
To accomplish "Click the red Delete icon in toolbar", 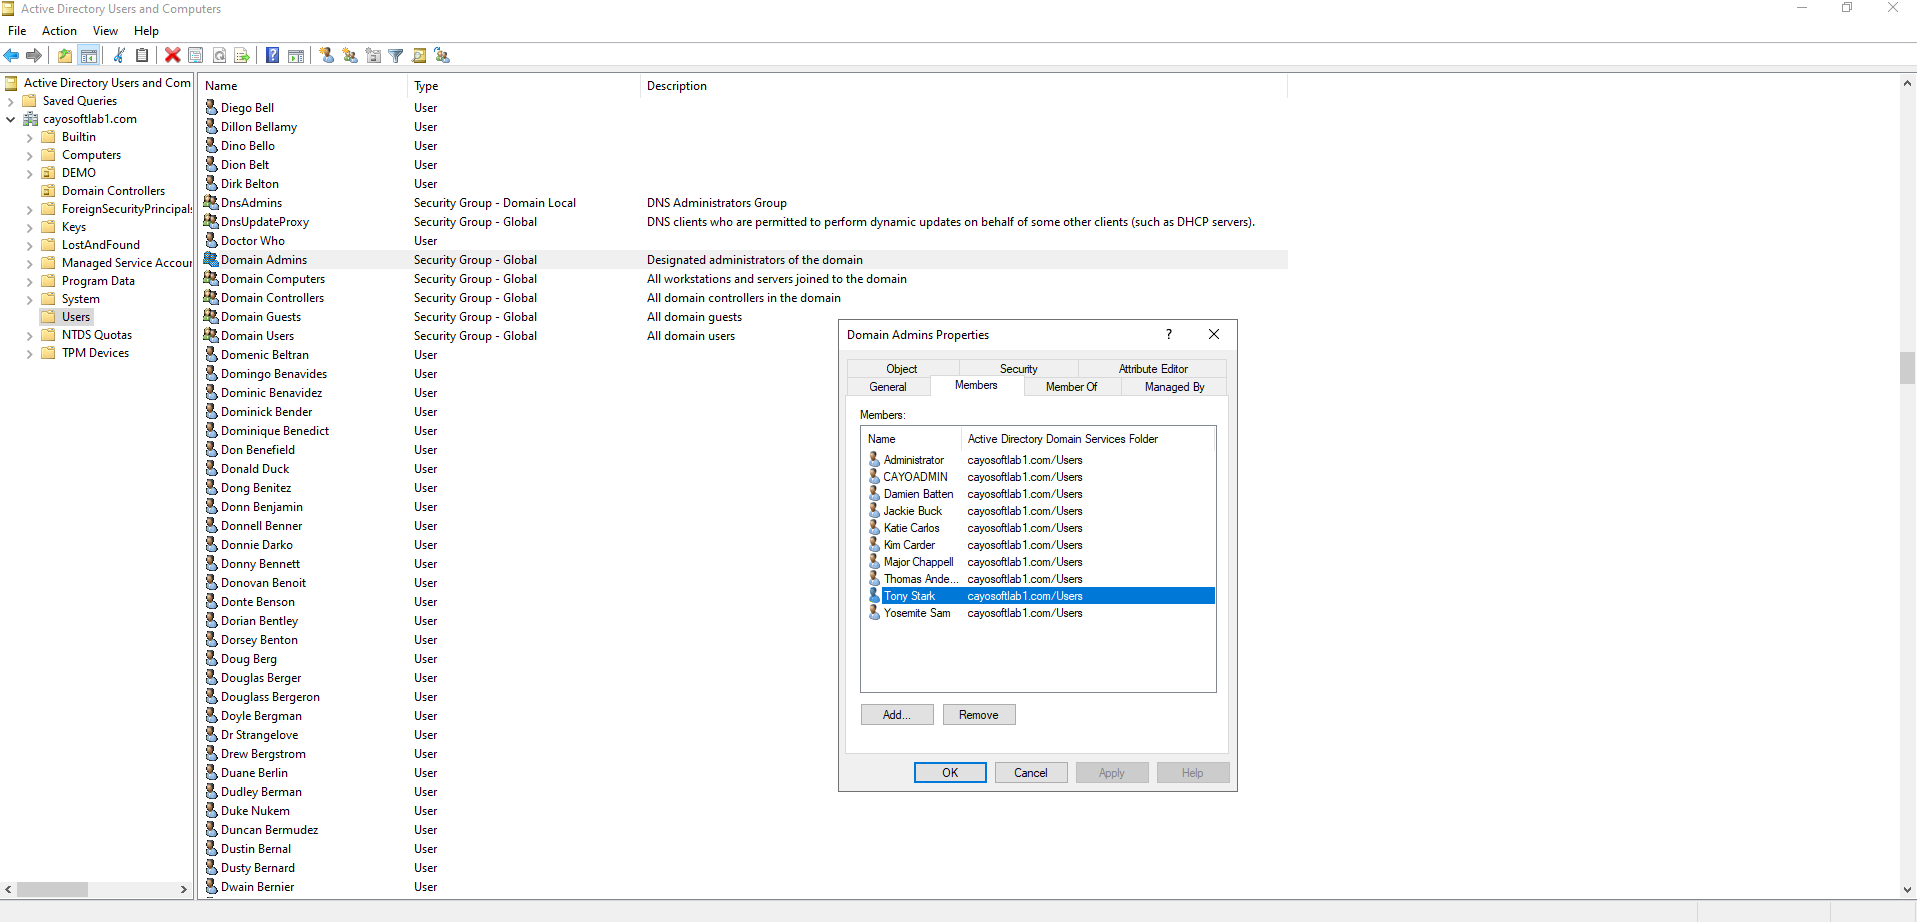I will click(x=173, y=56).
